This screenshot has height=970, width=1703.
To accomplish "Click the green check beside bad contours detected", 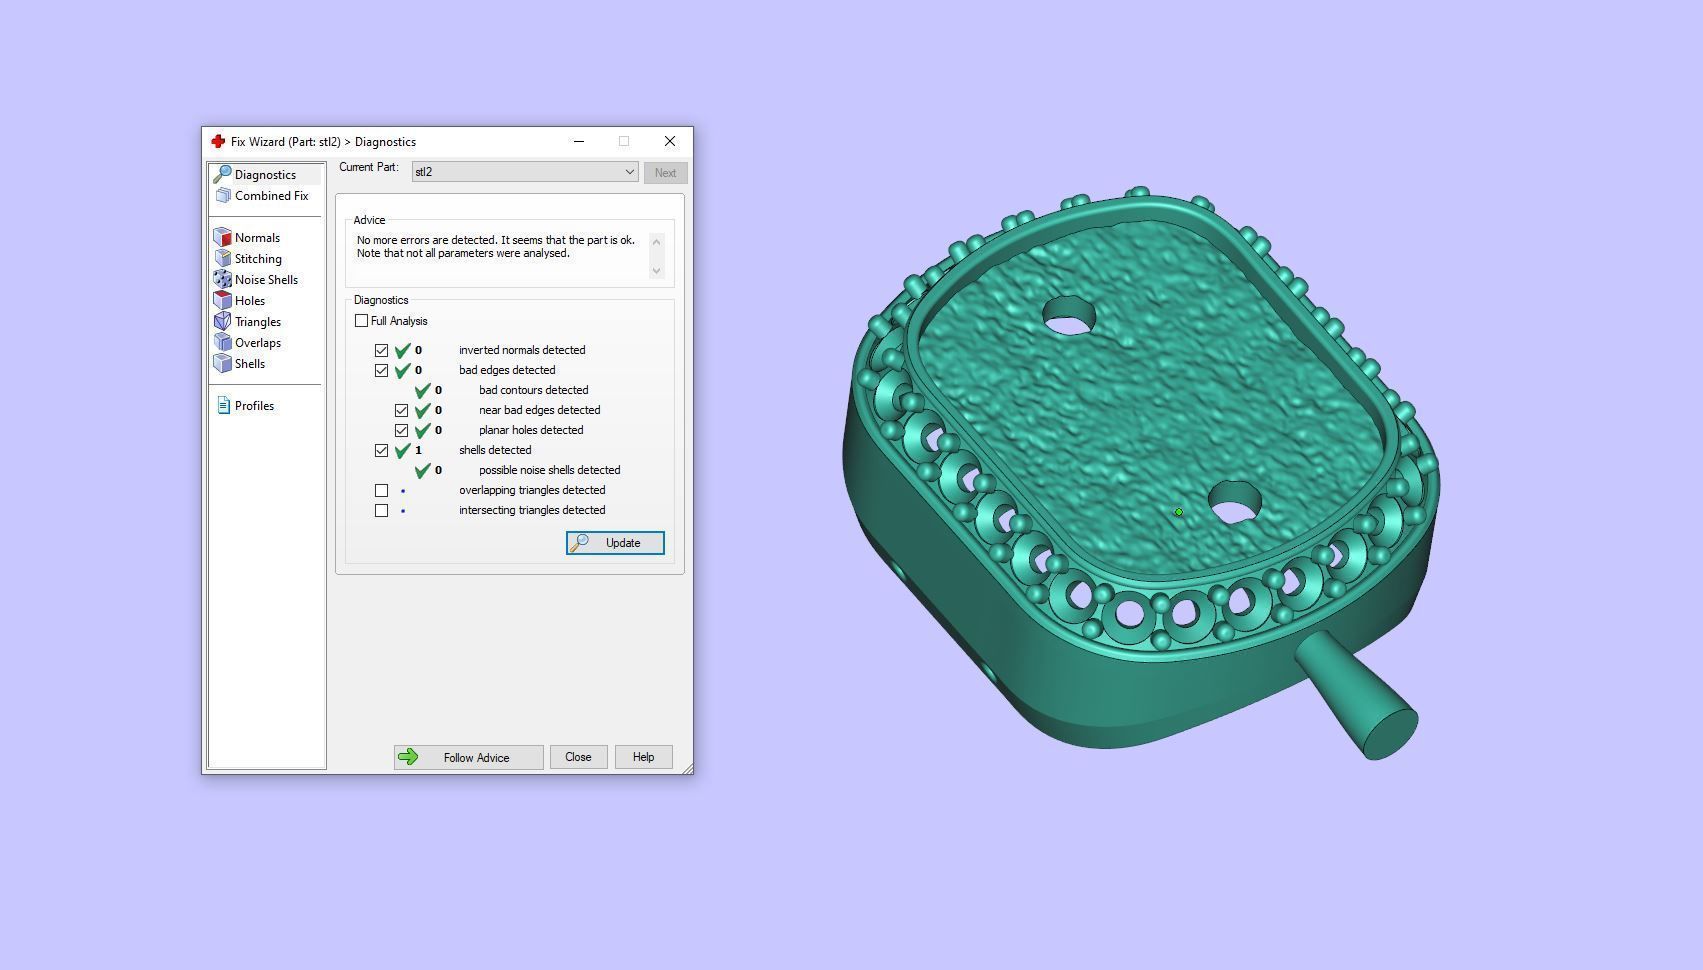I will 423,390.
